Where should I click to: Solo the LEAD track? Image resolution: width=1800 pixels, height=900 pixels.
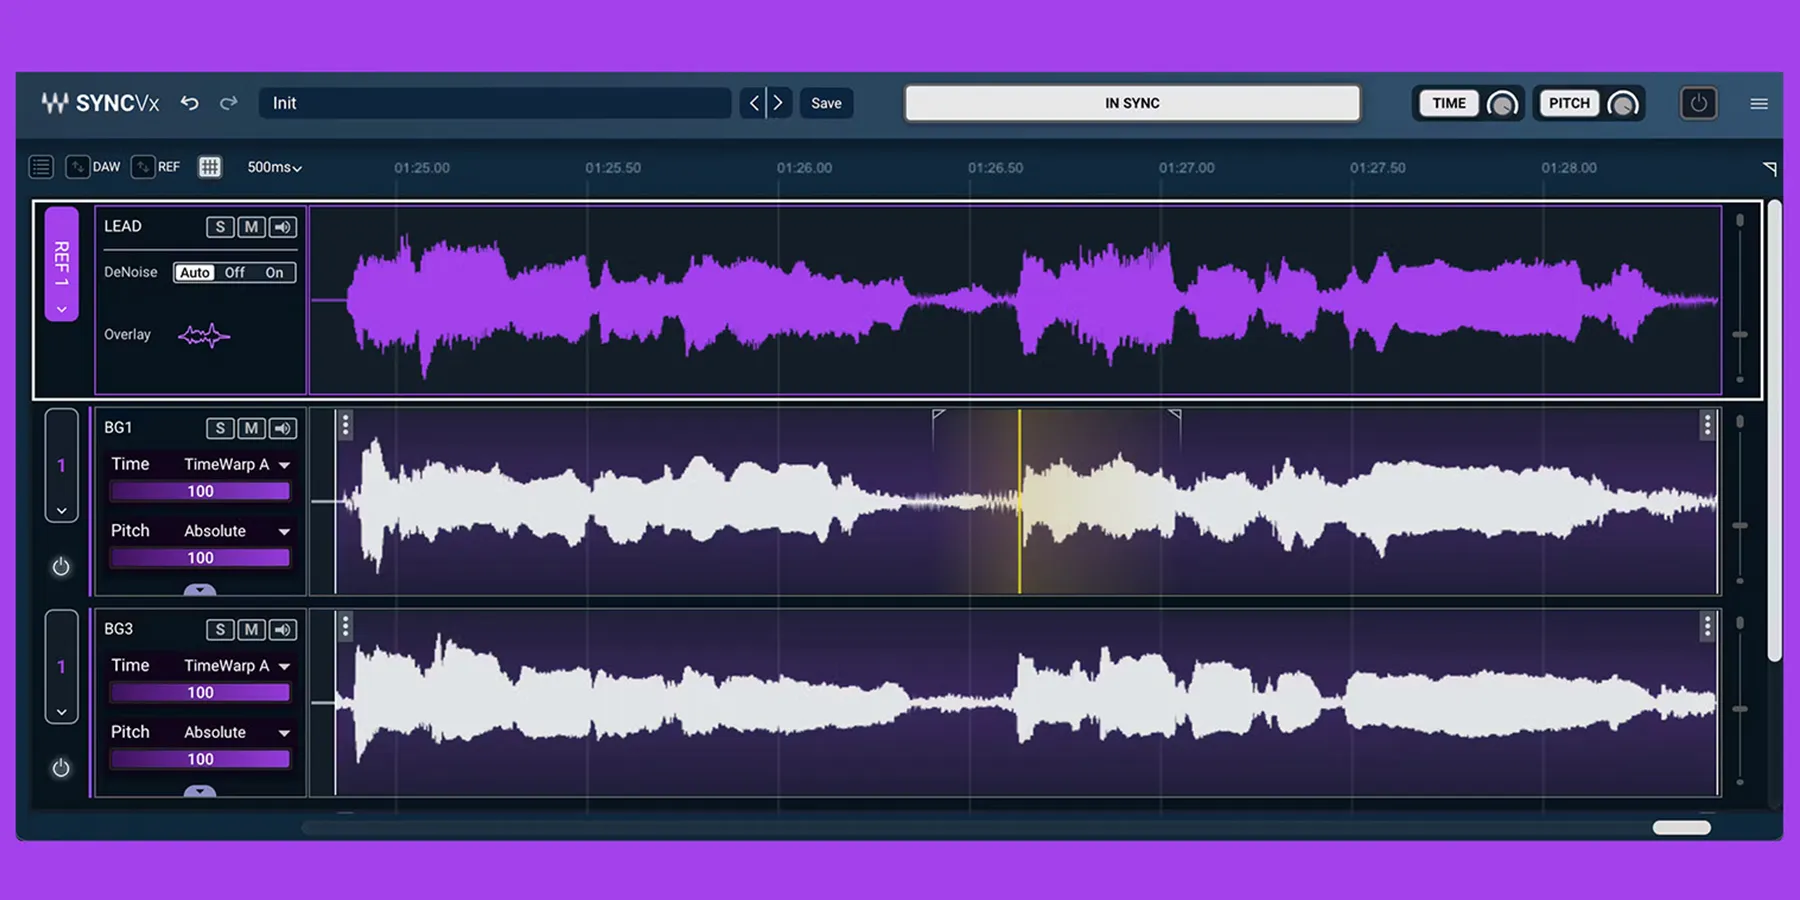tap(220, 227)
